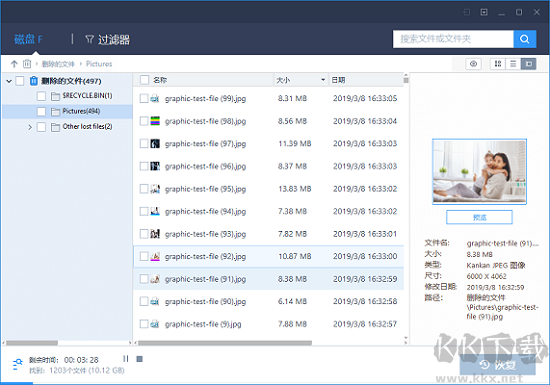
Task: Click file icon of graphic-test-file (9).jpg
Action: (155, 324)
